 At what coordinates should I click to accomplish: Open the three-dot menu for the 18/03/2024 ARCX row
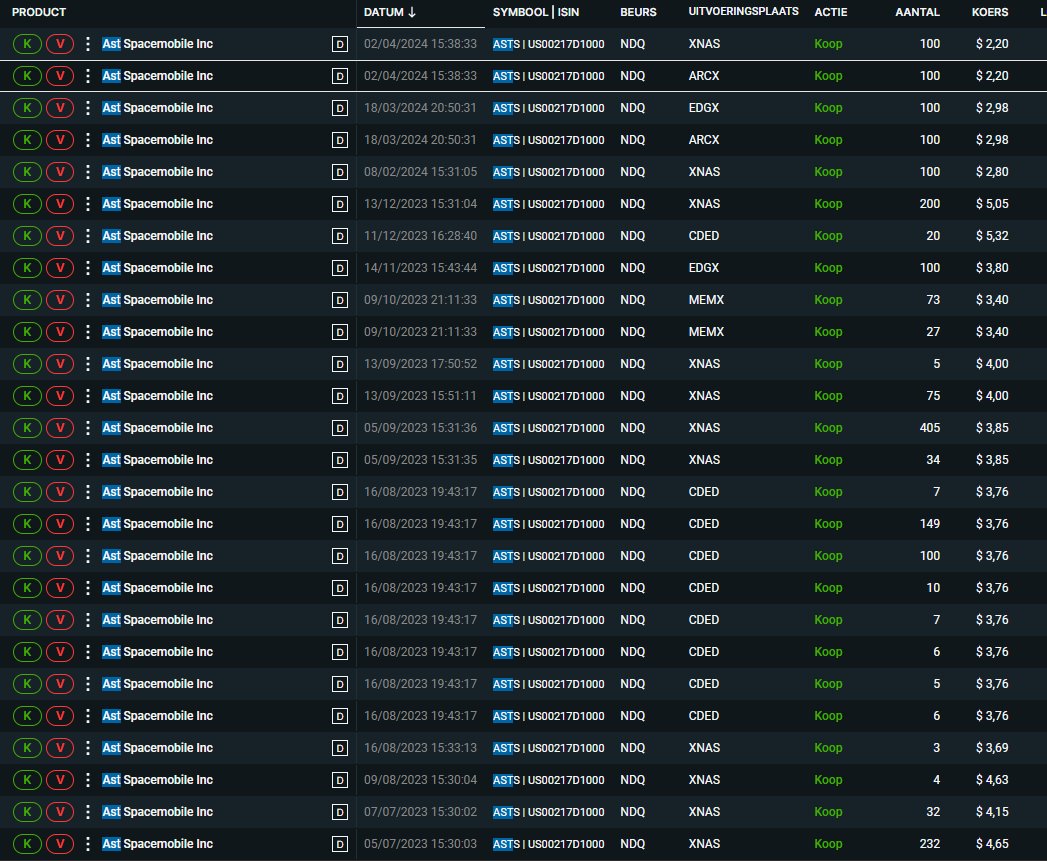coord(87,140)
